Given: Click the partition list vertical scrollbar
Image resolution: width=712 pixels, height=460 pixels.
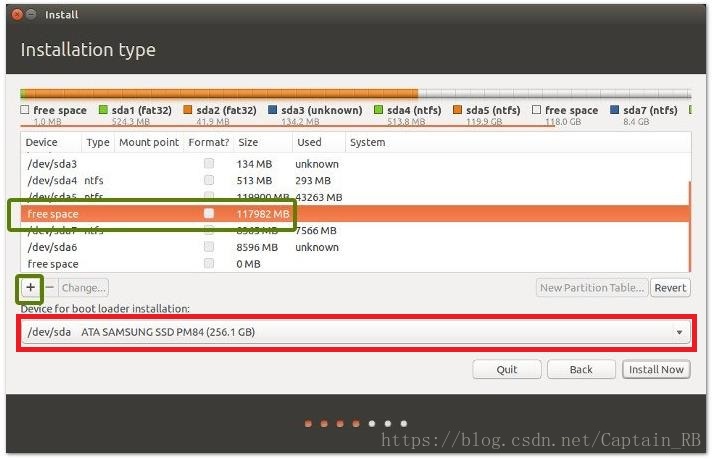Looking at the screenshot, I should (x=690, y=226).
